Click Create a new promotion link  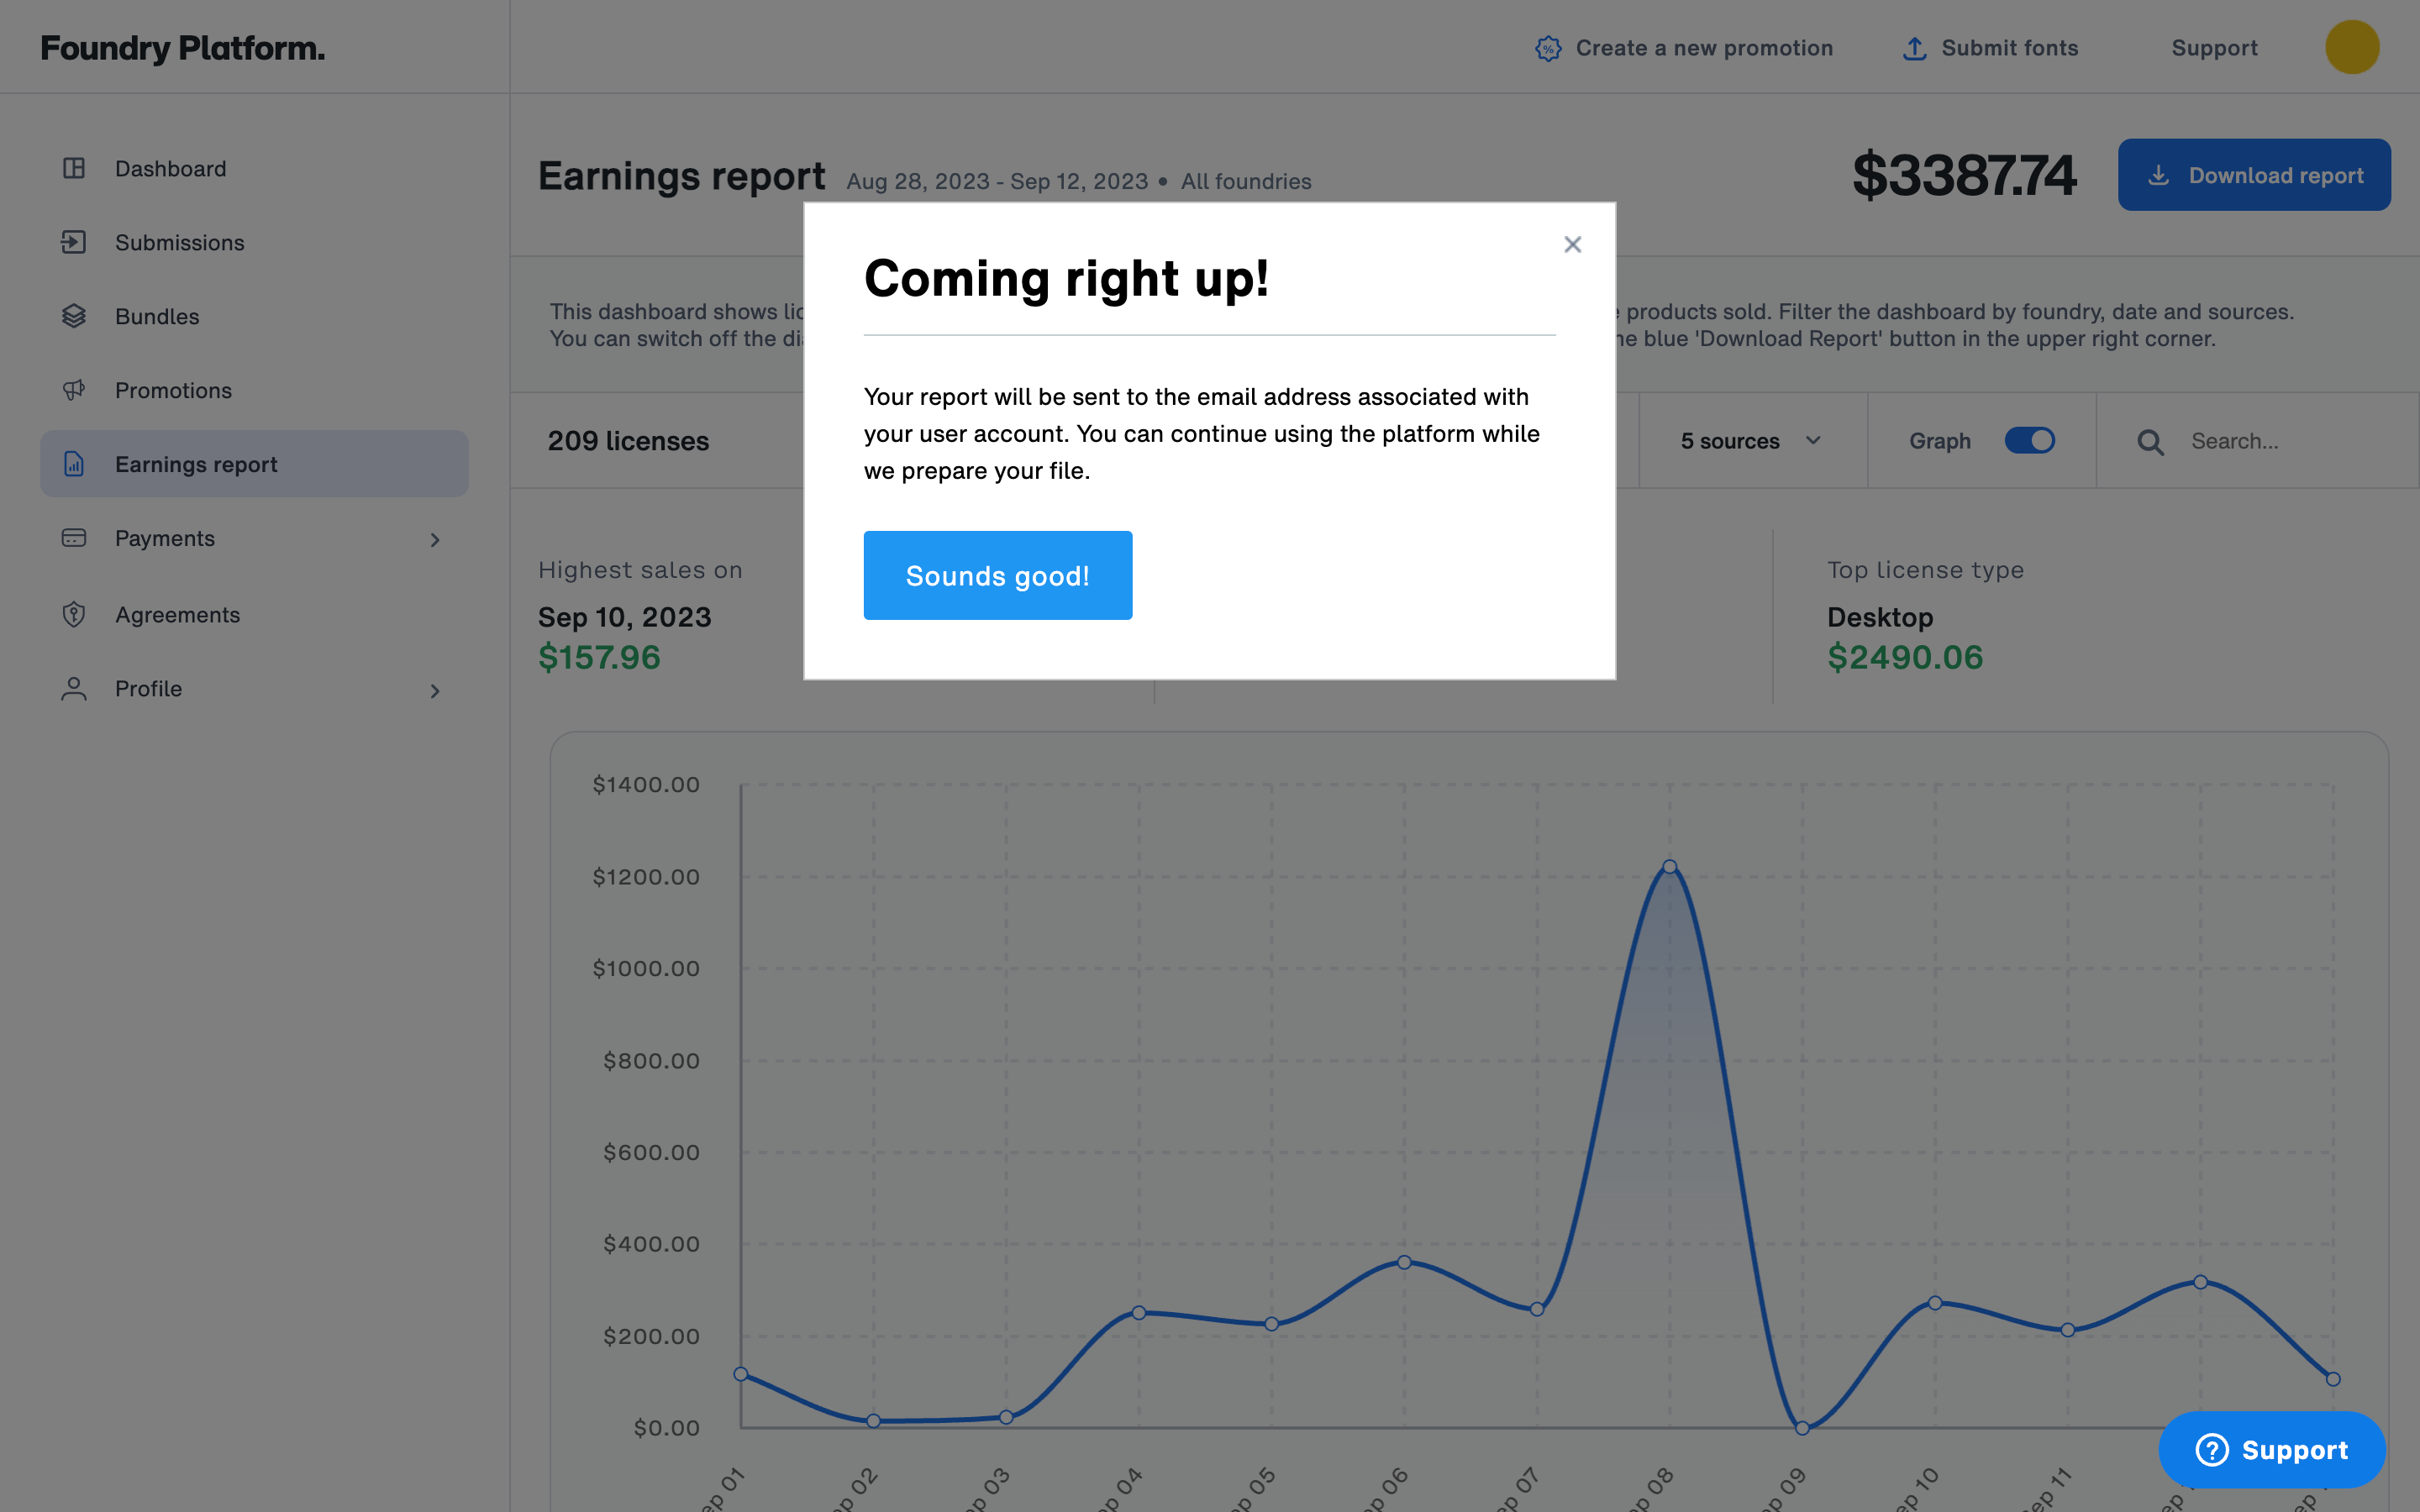(1684, 48)
